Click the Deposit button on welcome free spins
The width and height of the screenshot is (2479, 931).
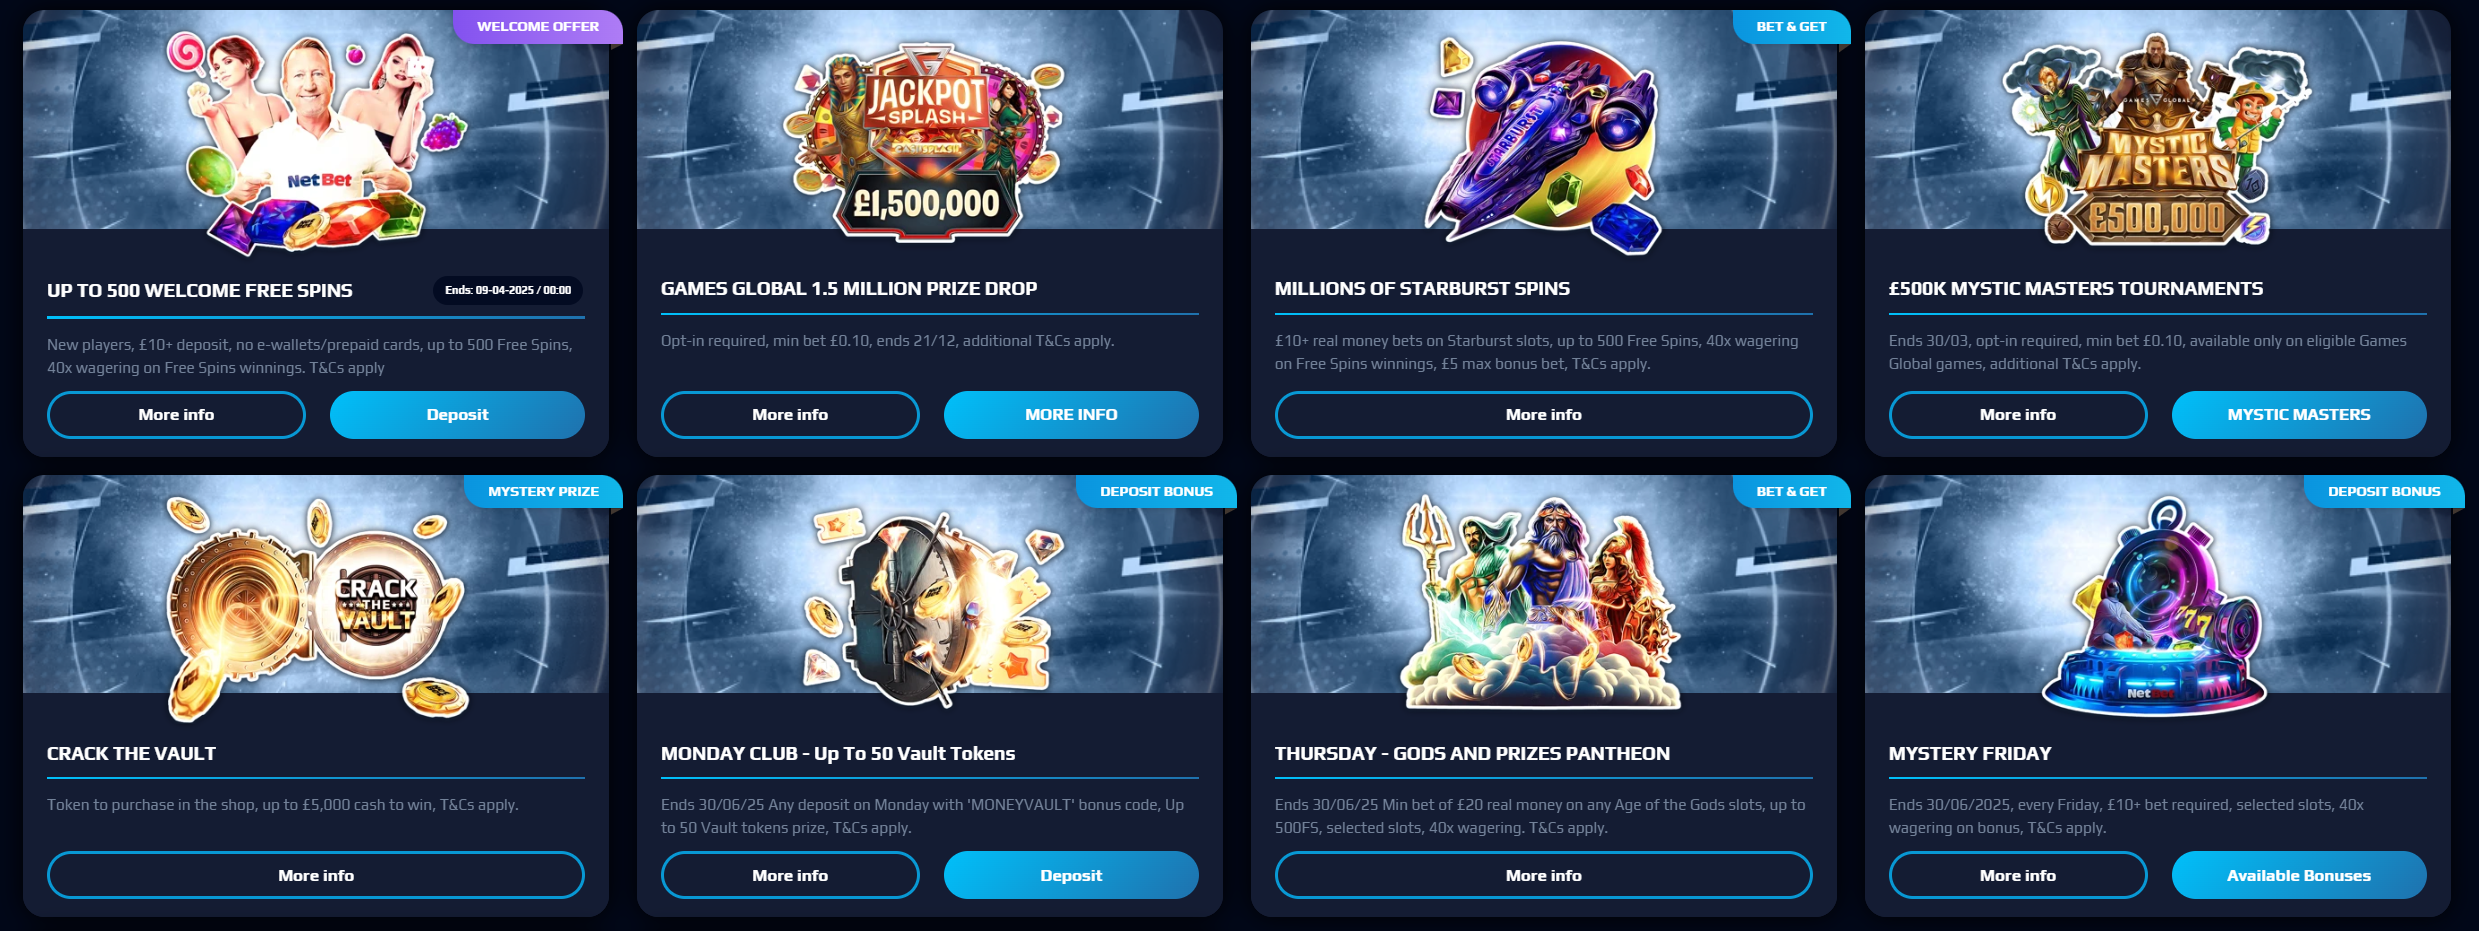click(457, 415)
